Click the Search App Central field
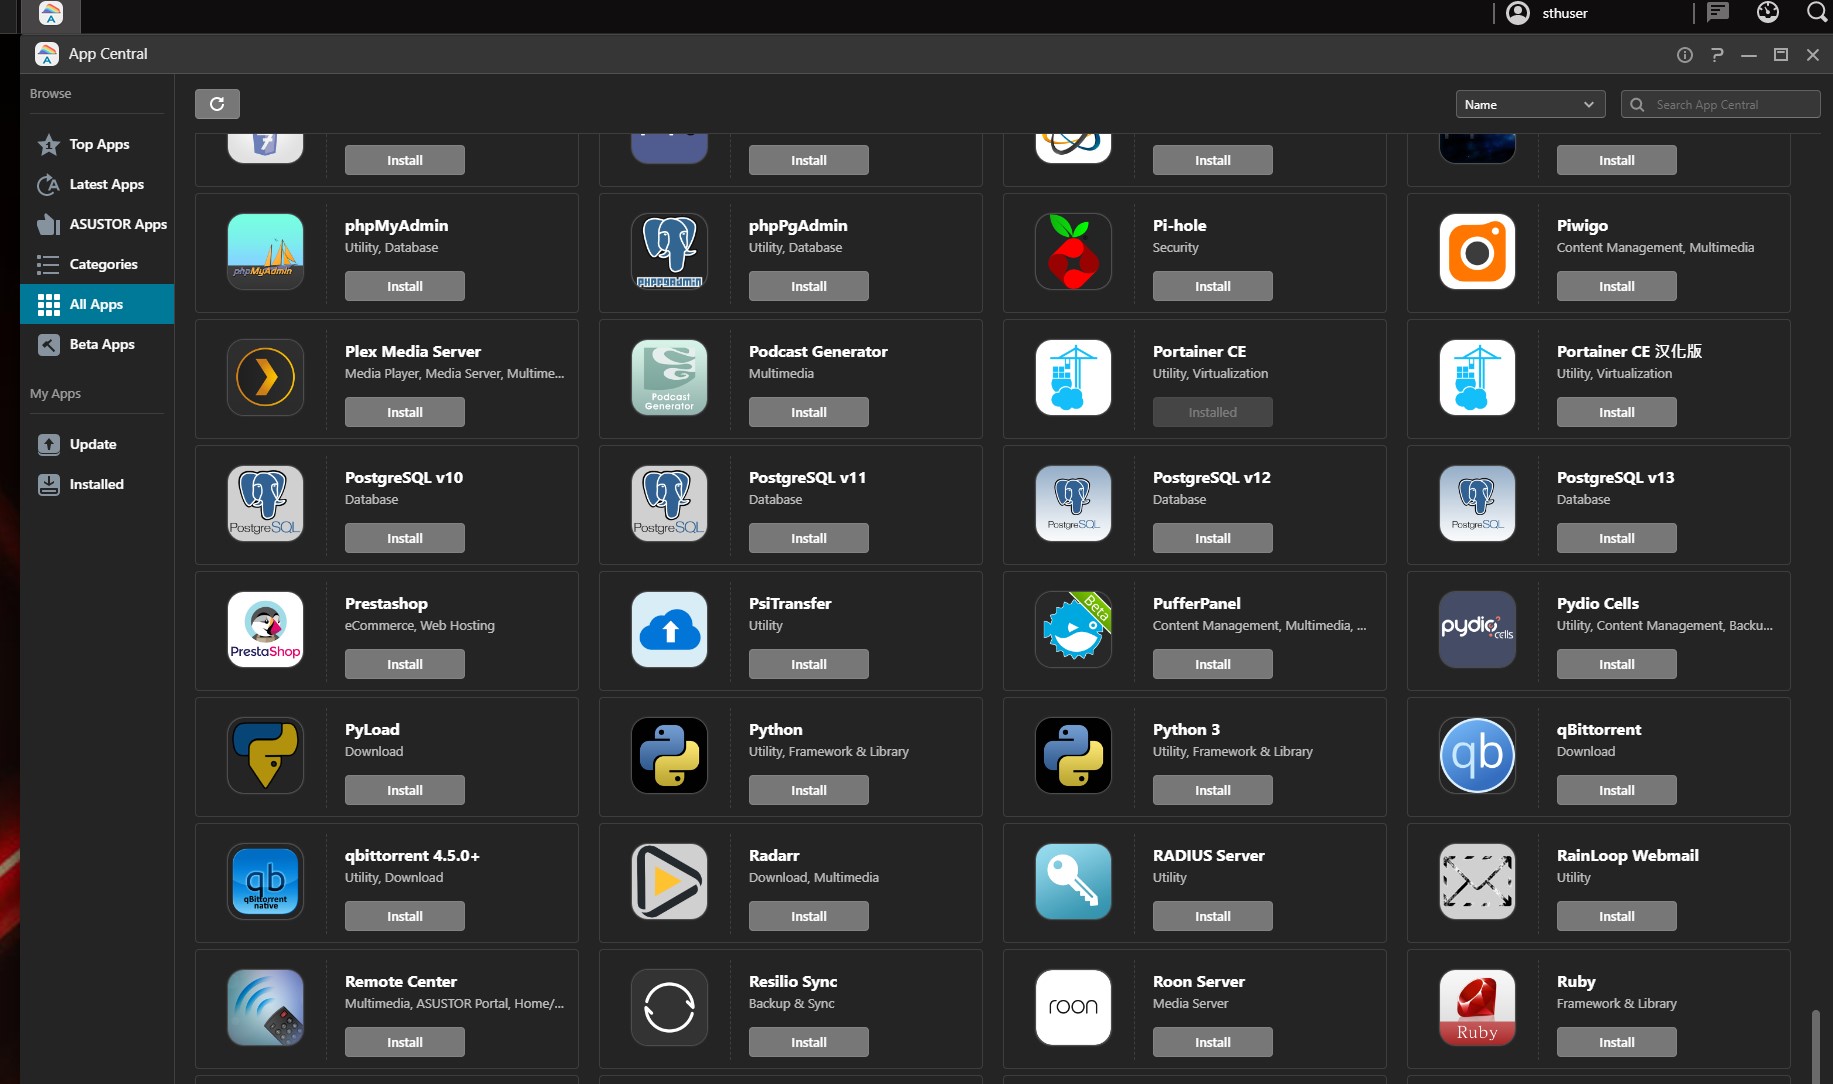The image size is (1833, 1084). click(1720, 104)
